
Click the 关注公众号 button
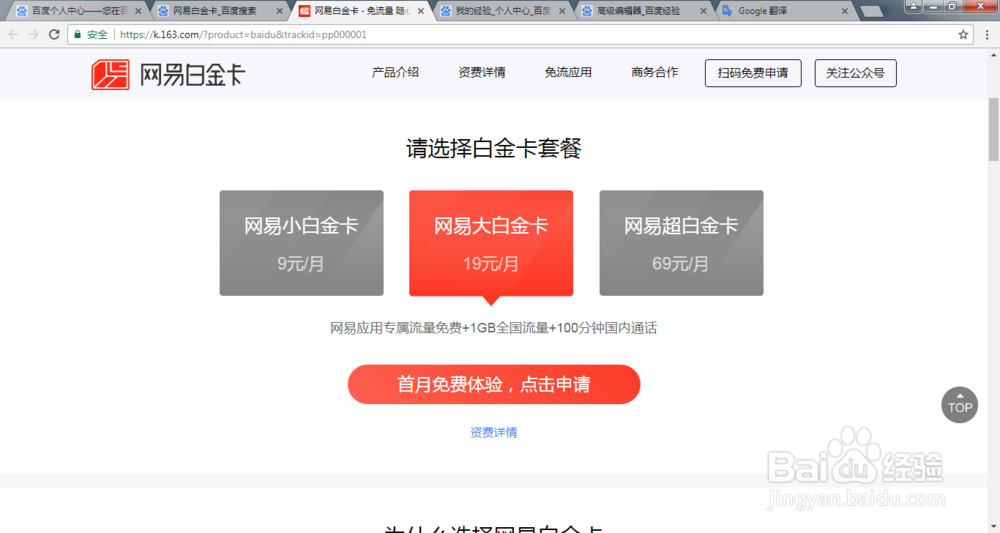(x=855, y=73)
